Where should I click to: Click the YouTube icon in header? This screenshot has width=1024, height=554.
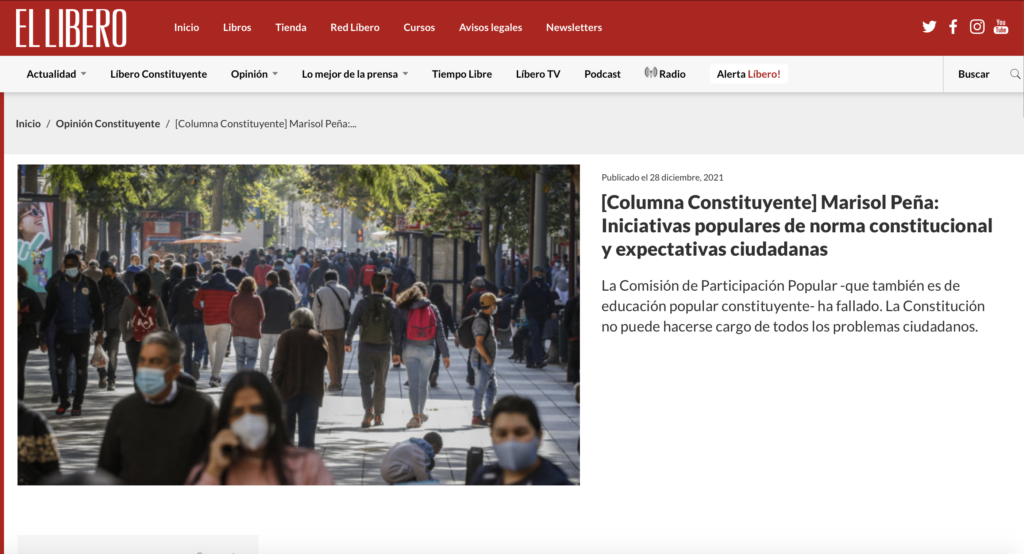pos(1001,27)
